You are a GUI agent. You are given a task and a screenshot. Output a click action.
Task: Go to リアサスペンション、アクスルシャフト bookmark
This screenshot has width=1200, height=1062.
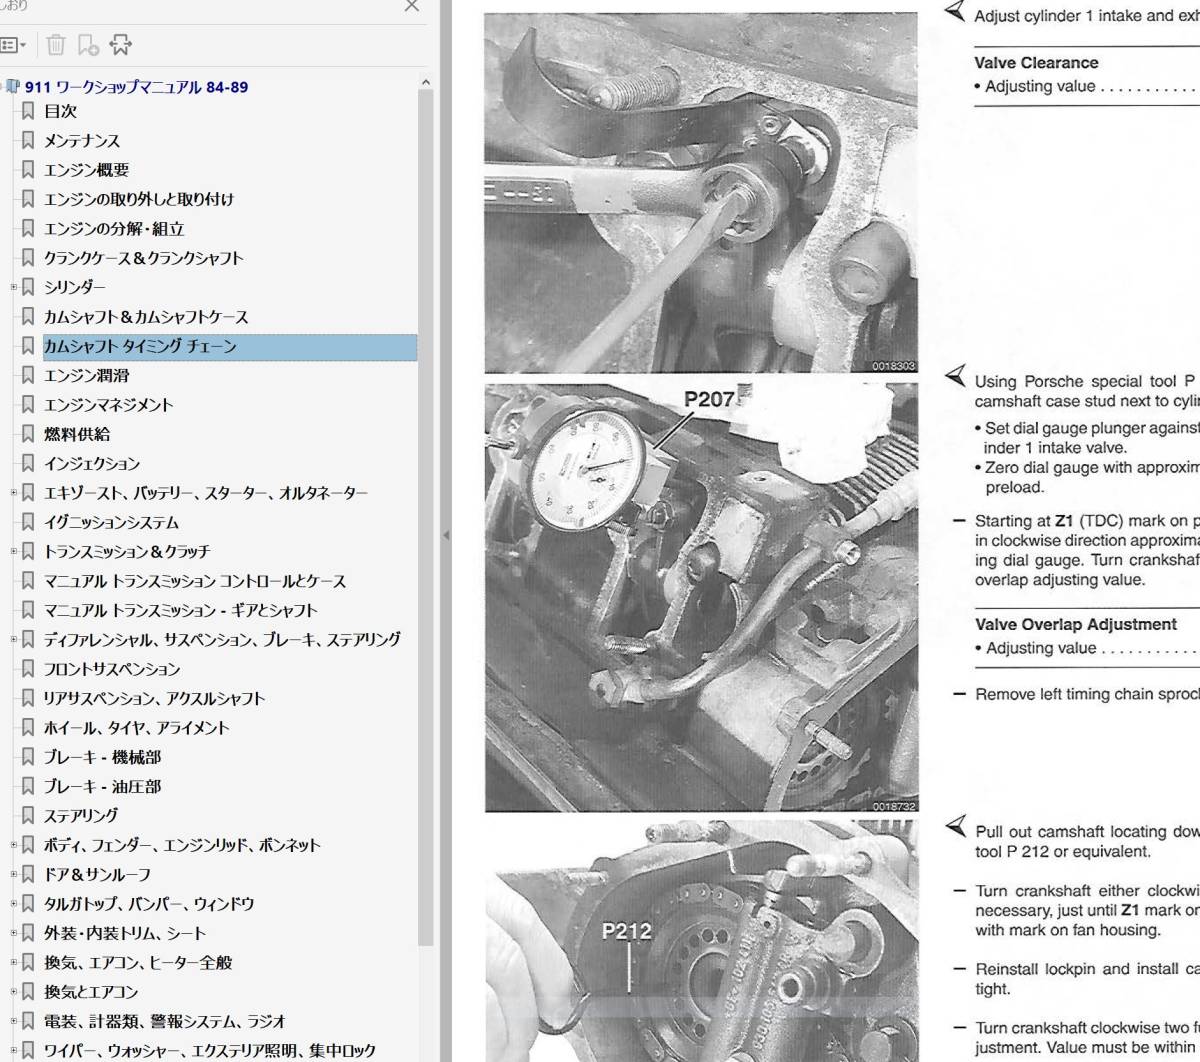154,698
